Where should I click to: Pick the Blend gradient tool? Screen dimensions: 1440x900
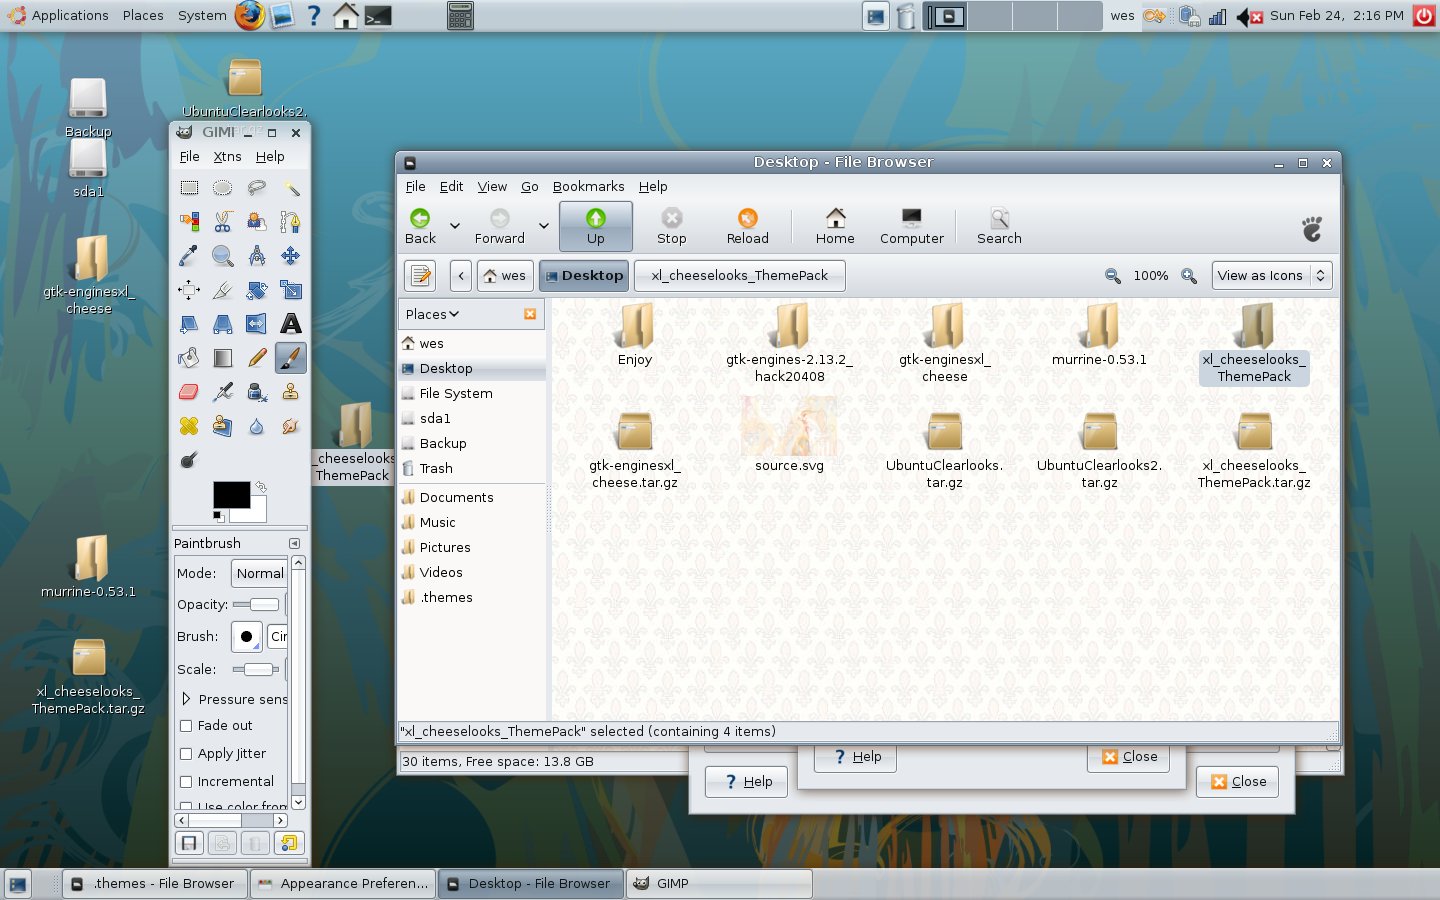223,358
